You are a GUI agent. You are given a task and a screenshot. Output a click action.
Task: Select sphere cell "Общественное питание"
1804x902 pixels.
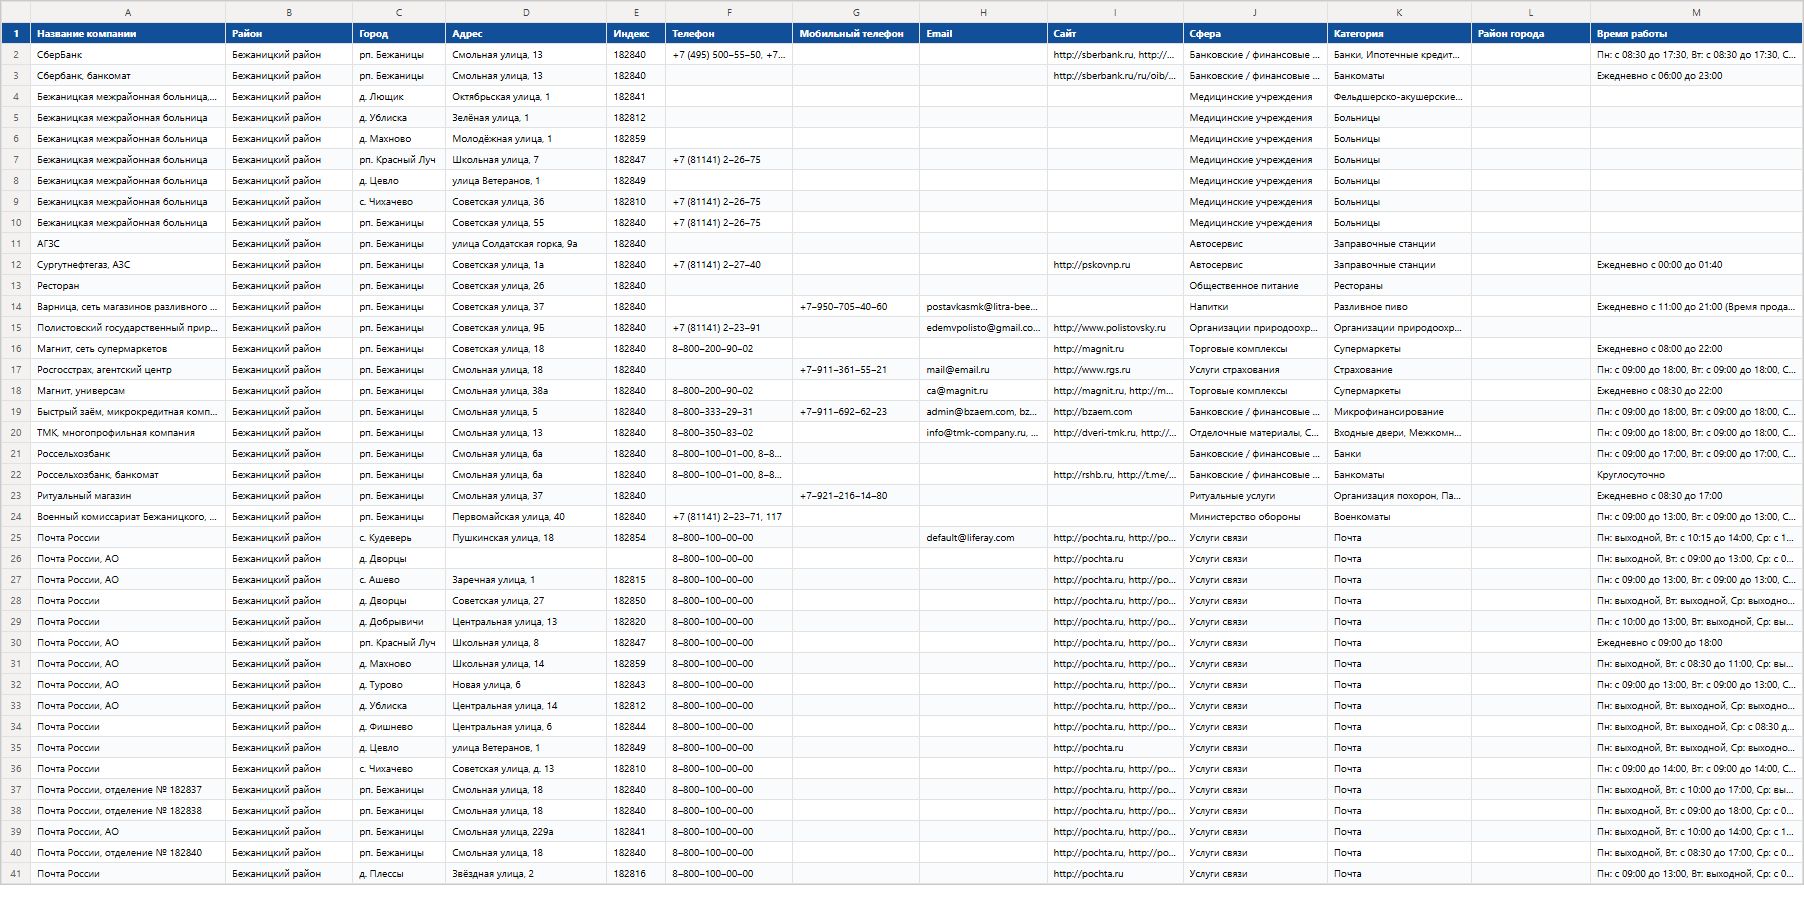coord(1255,286)
